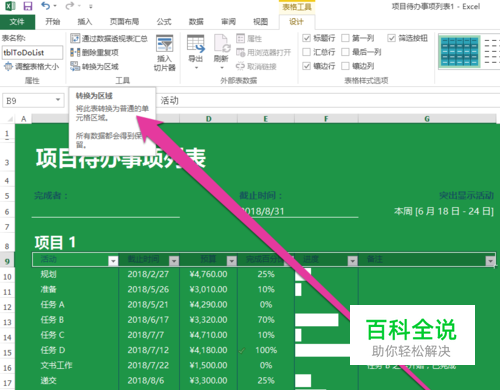
Task: Switch to the 开始 tab
Action: [x=53, y=22]
